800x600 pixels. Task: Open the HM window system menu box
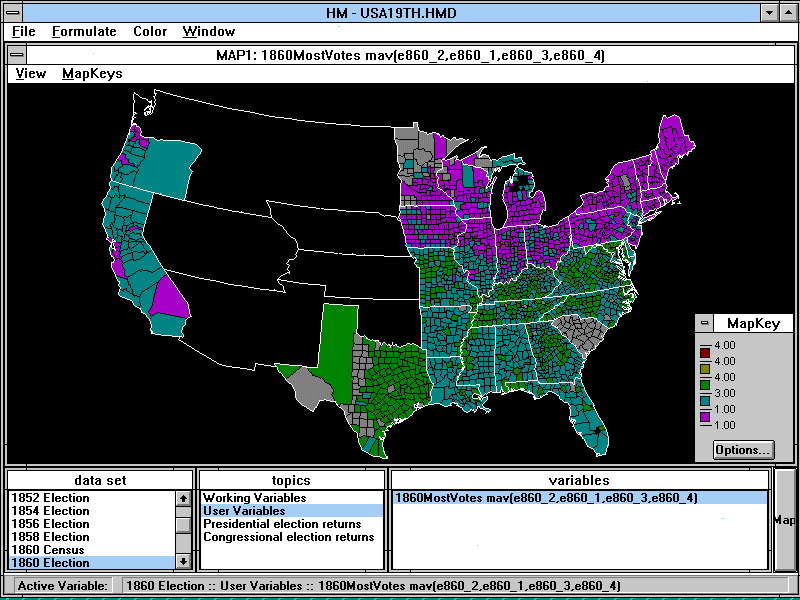pyautogui.click(x=15, y=12)
